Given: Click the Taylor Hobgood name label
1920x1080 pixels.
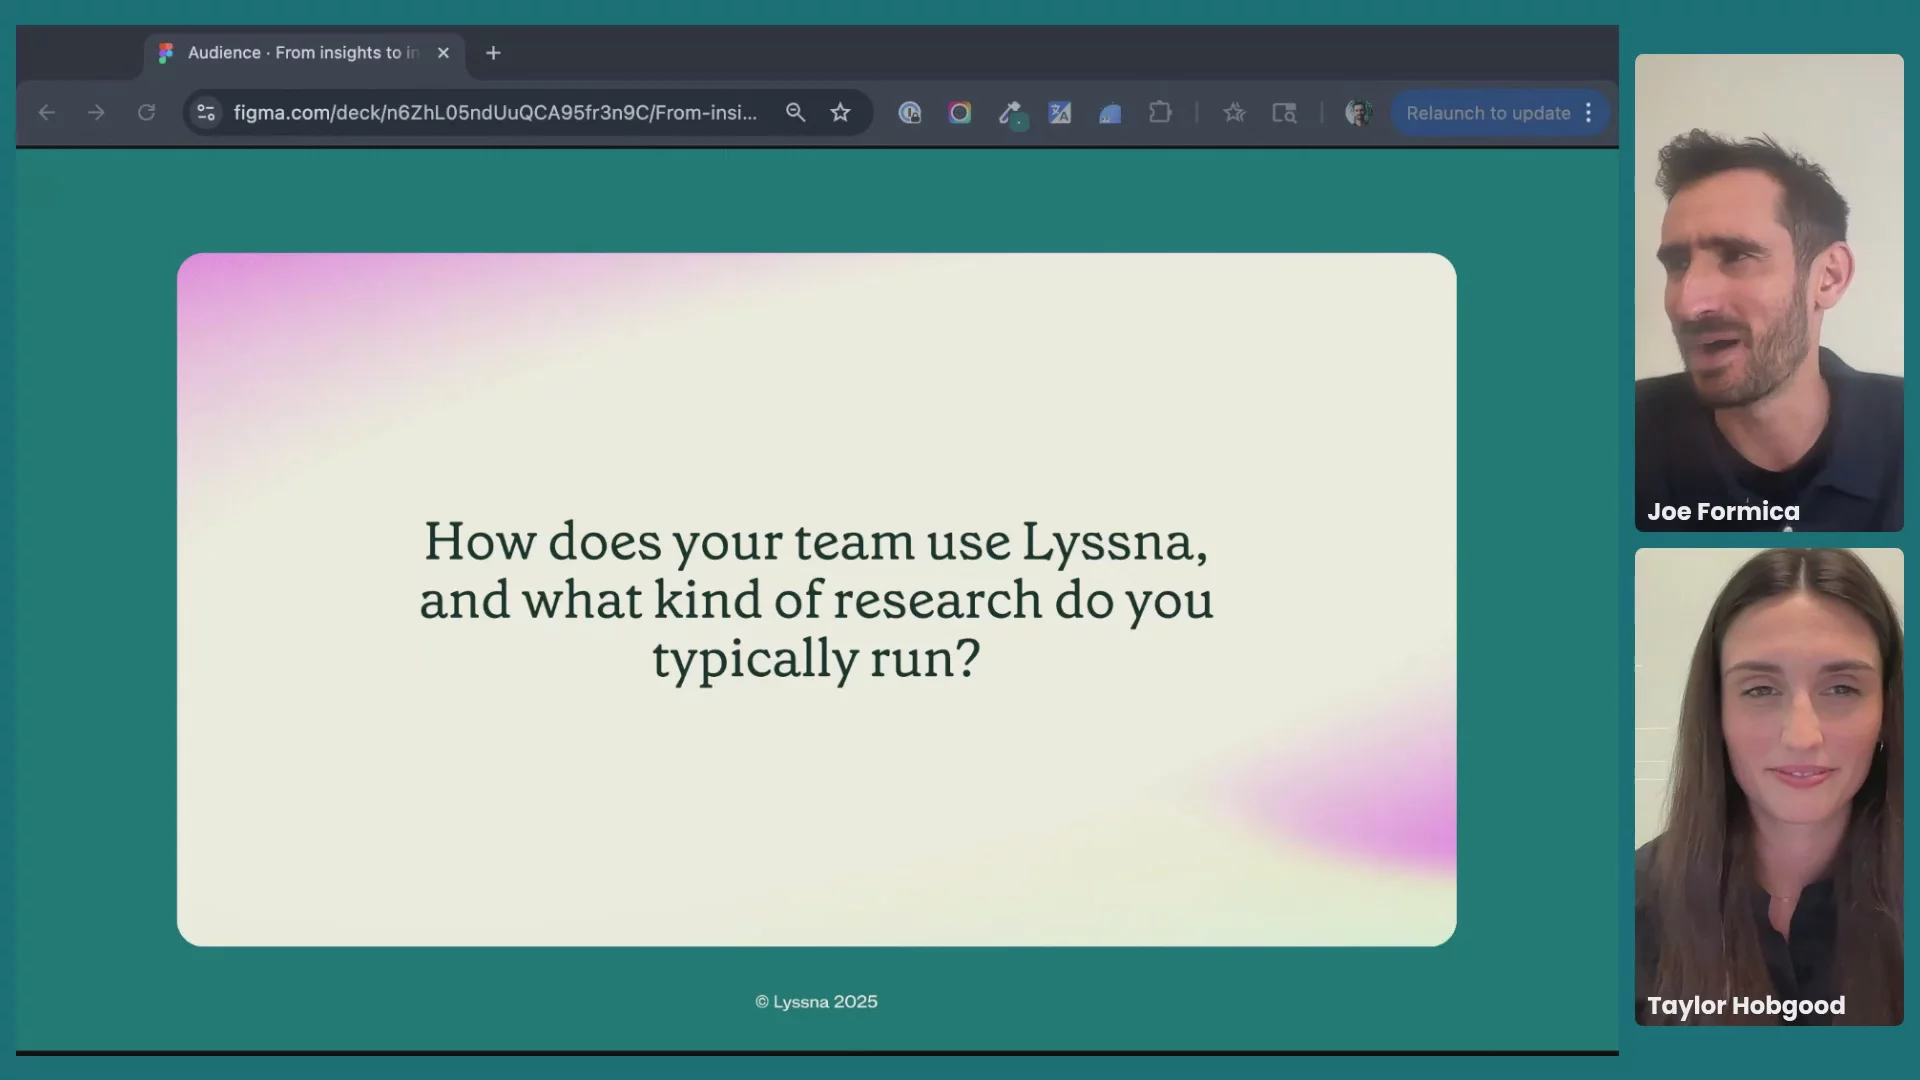Looking at the screenshot, I should 1746,1005.
